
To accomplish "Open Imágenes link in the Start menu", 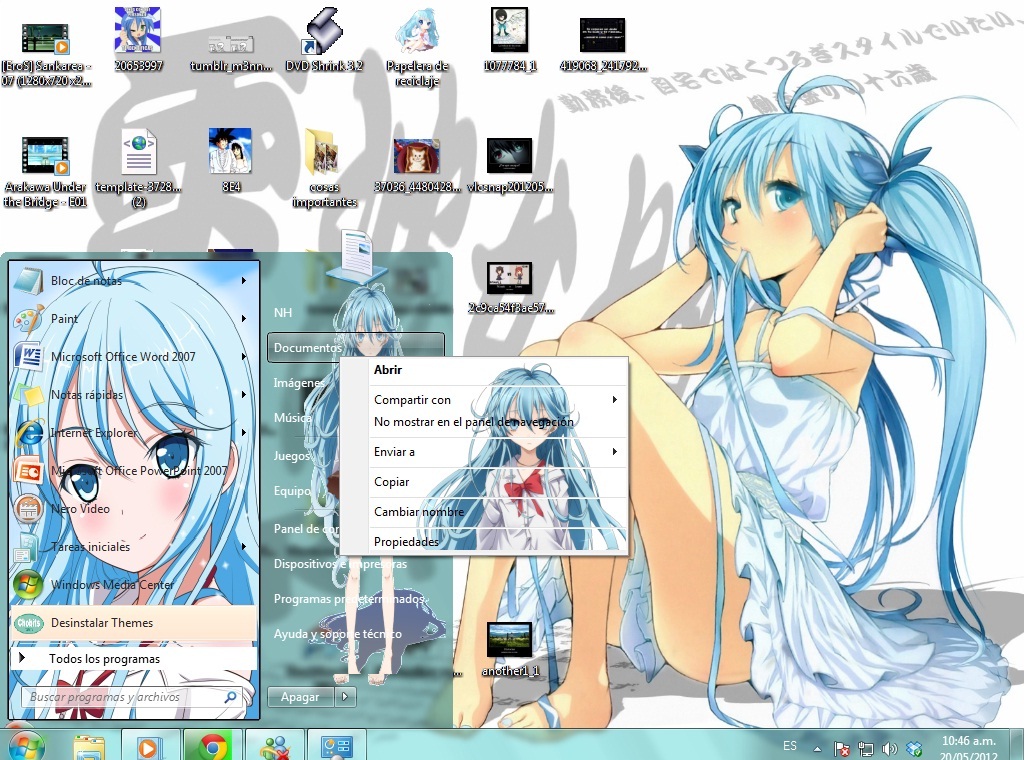I will pos(299,382).
